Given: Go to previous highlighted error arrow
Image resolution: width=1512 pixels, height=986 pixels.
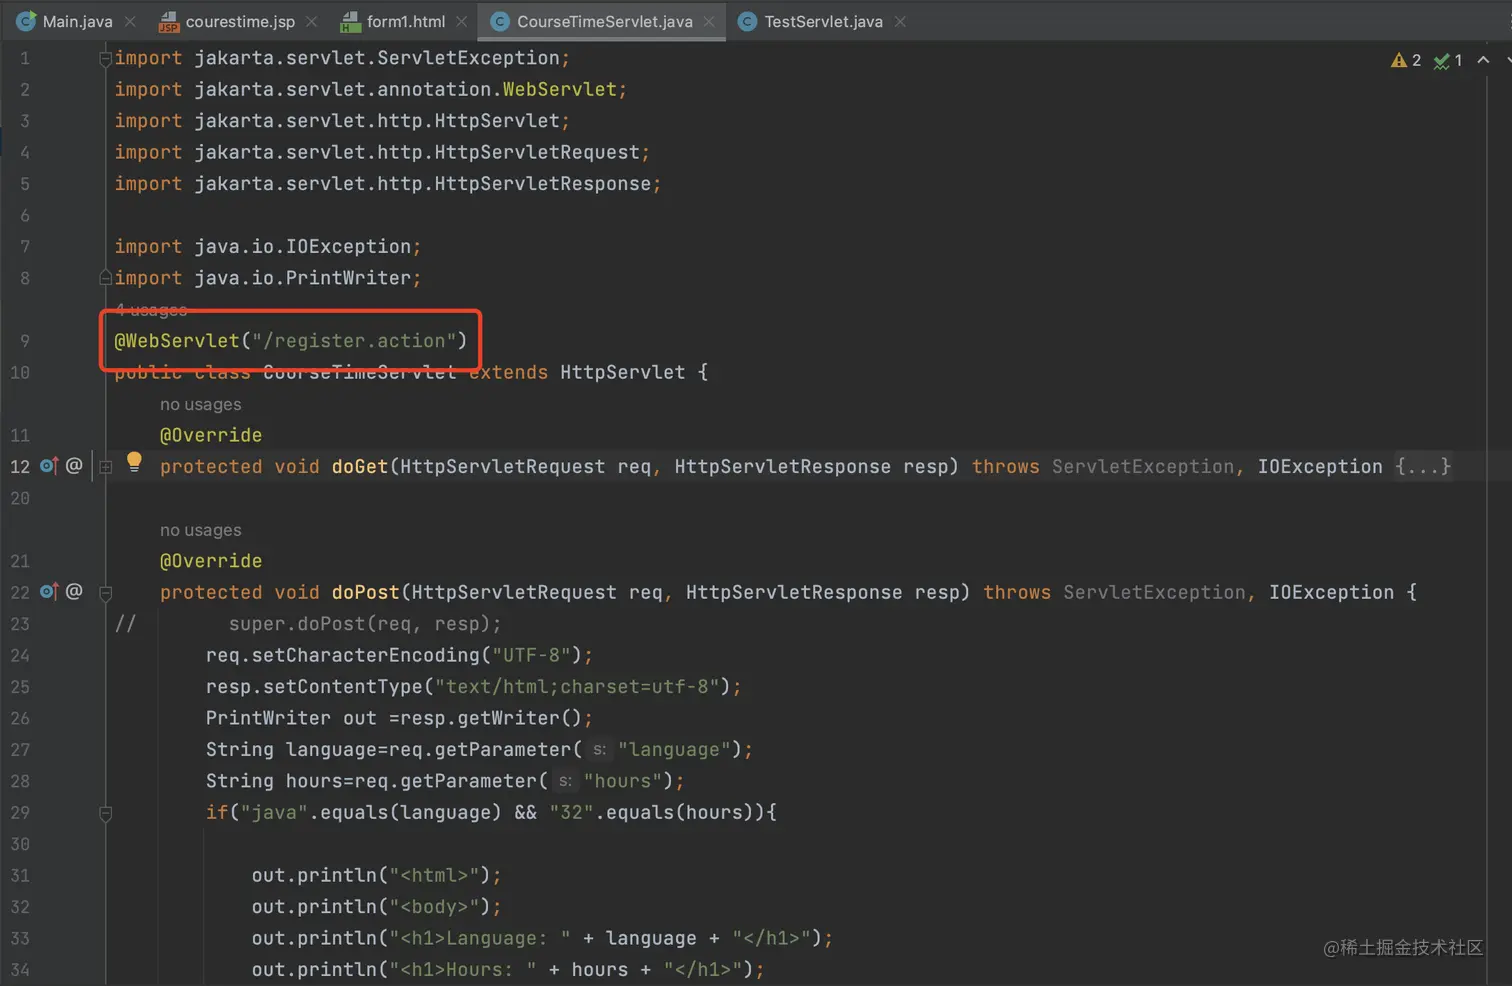Looking at the screenshot, I should pyautogui.click(x=1484, y=60).
